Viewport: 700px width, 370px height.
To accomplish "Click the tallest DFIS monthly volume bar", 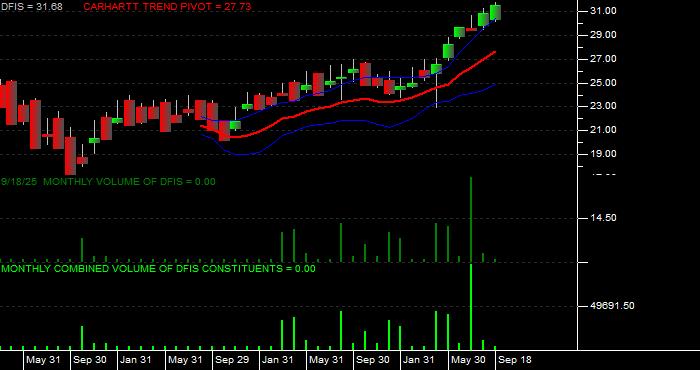I will click(471, 219).
